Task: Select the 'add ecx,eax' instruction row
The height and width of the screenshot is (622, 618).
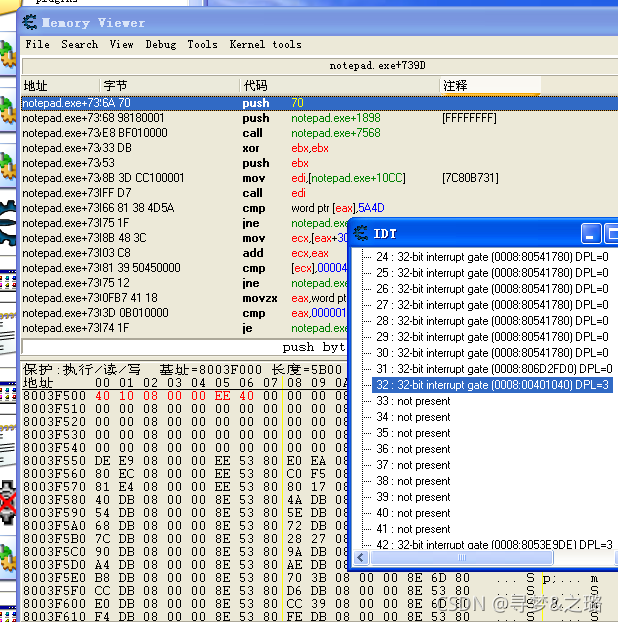Action: coord(184,253)
